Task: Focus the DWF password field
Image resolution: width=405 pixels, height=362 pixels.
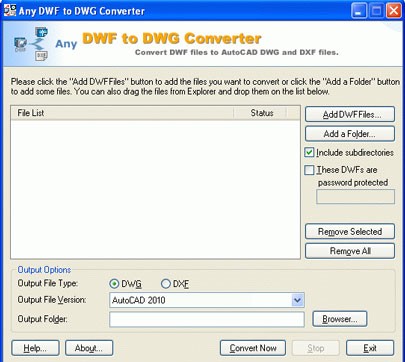Action: coord(355,196)
